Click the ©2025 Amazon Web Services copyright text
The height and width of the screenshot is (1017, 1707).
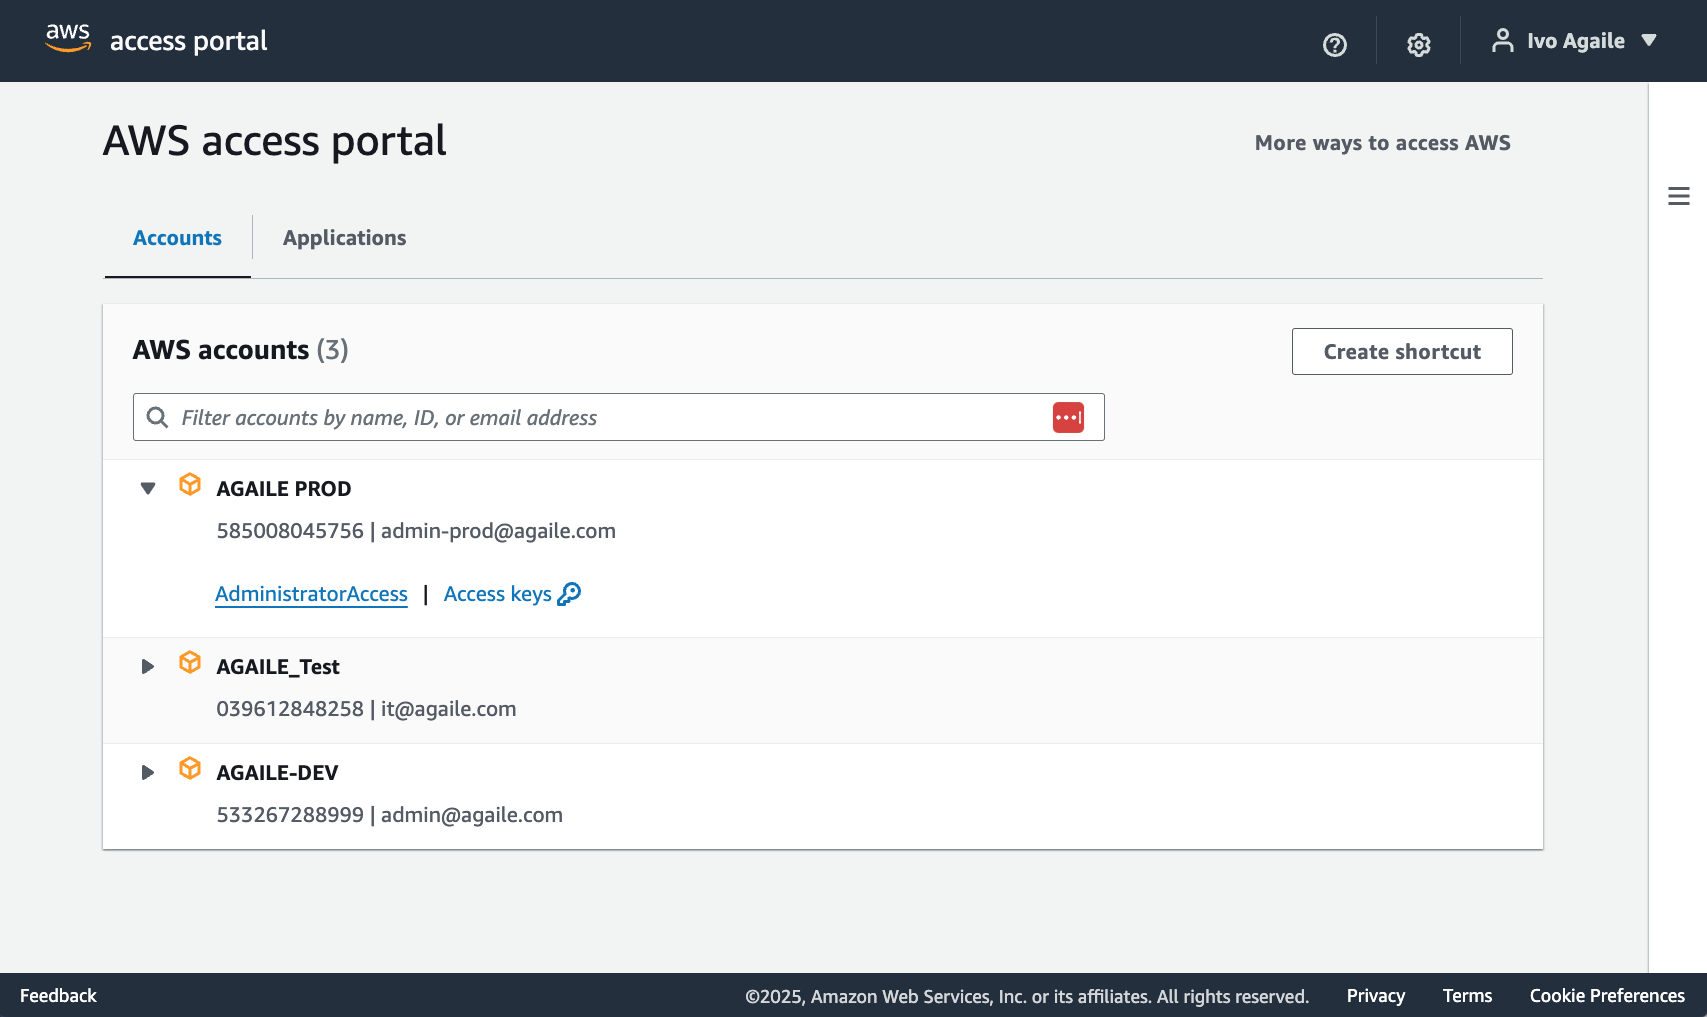(1027, 996)
